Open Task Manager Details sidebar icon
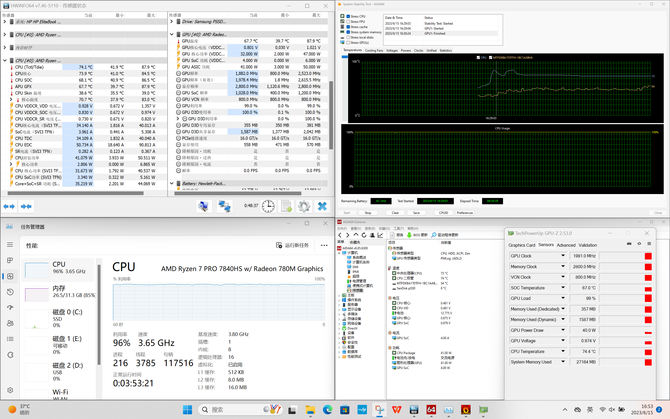This screenshot has width=670, height=419. pyautogui.click(x=10, y=339)
